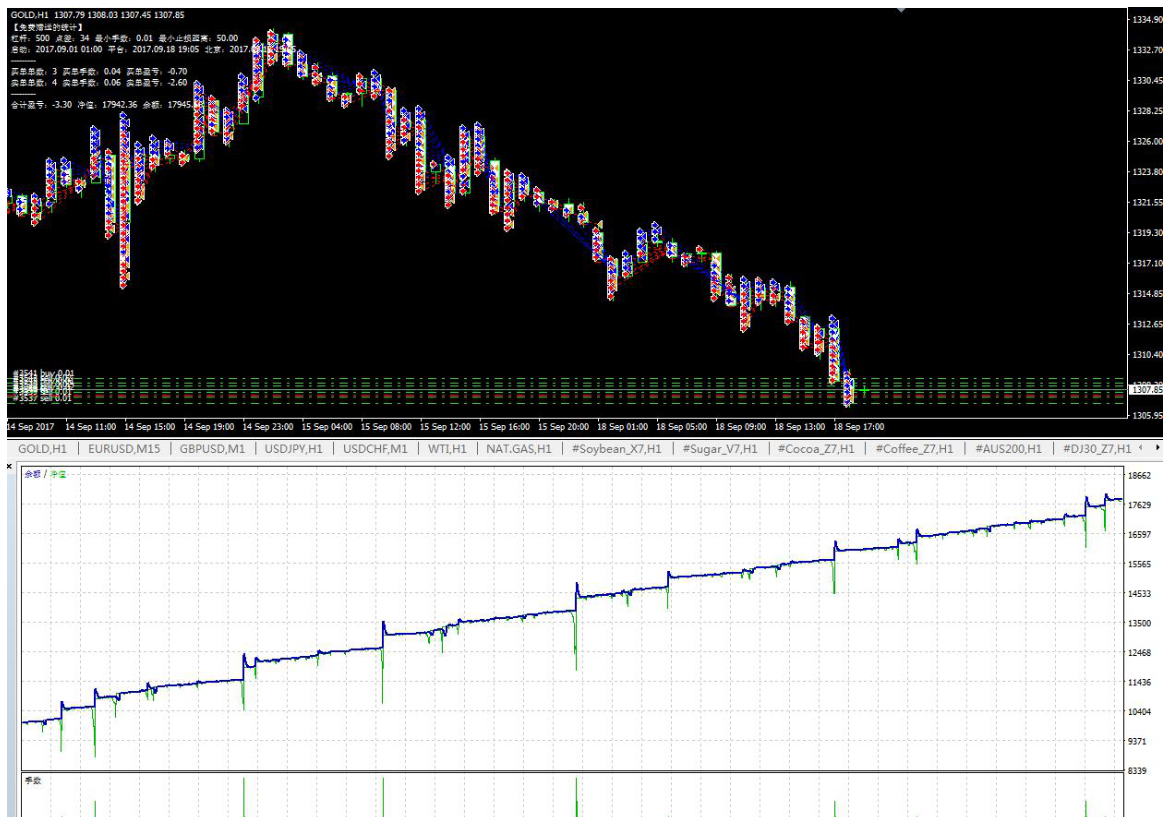Open the NAT.GAS,H1 chart tab
This screenshot has height=817, width=1169.
pos(518,449)
